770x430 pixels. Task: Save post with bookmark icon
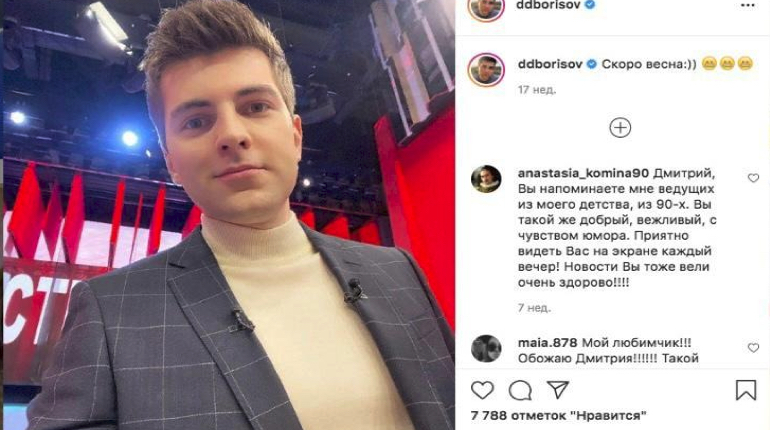(x=745, y=390)
